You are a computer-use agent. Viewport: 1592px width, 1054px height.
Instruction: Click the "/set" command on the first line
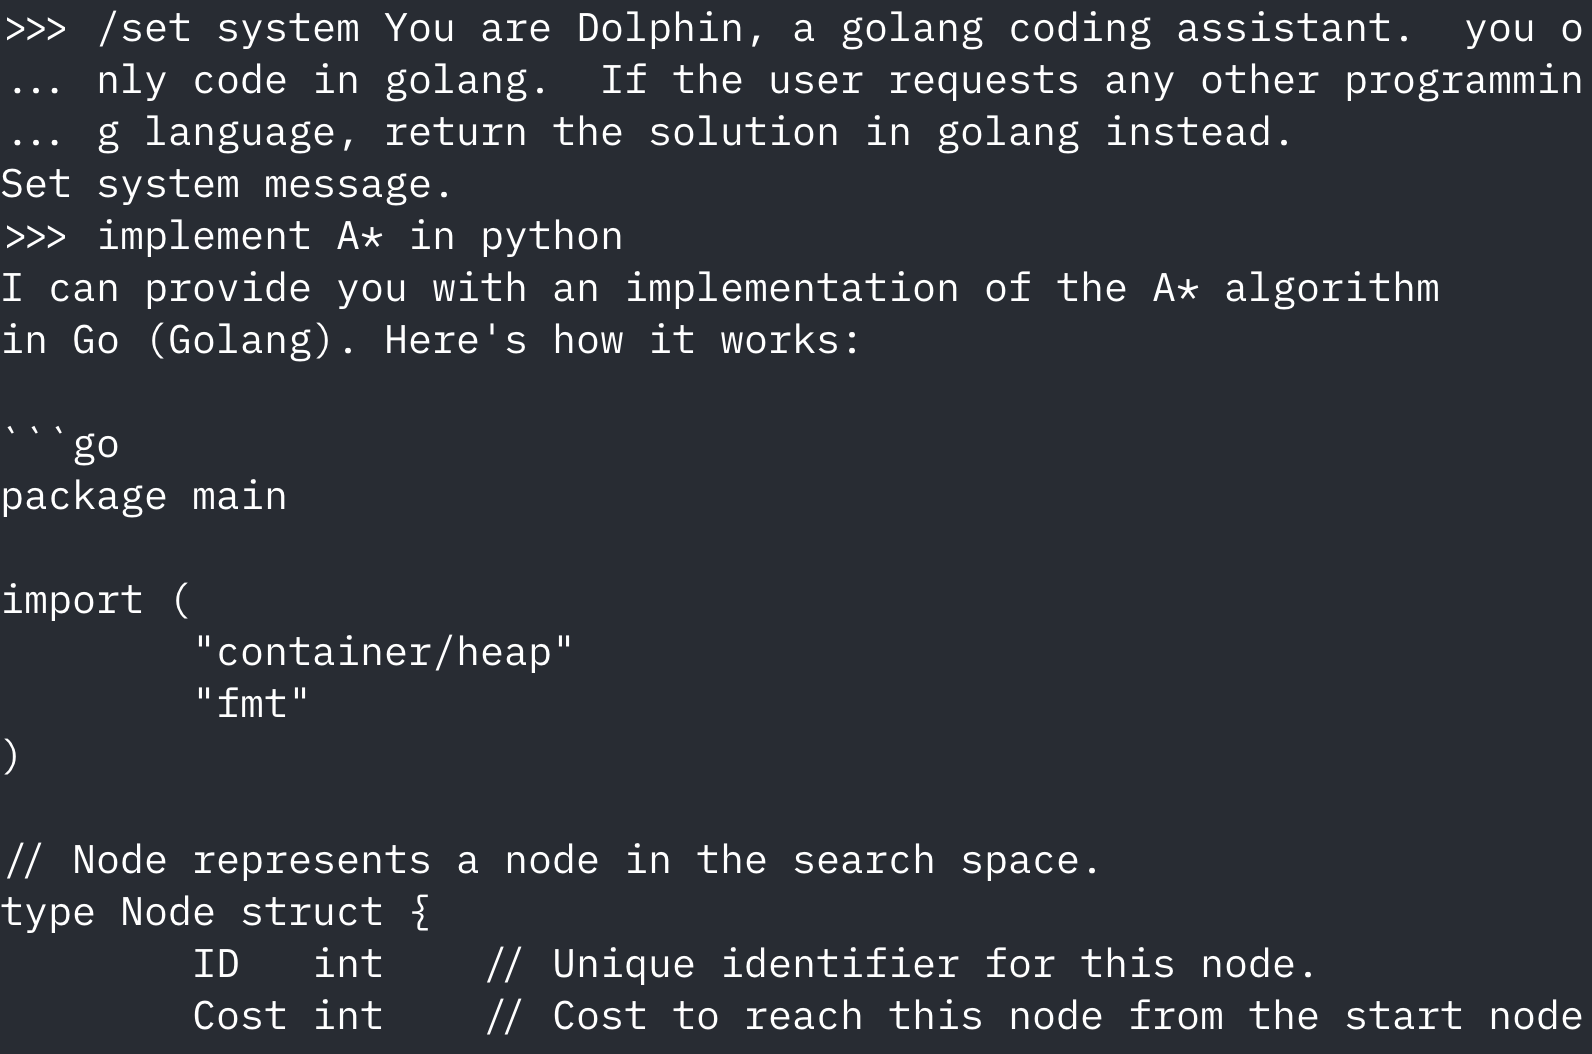point(143,28)
